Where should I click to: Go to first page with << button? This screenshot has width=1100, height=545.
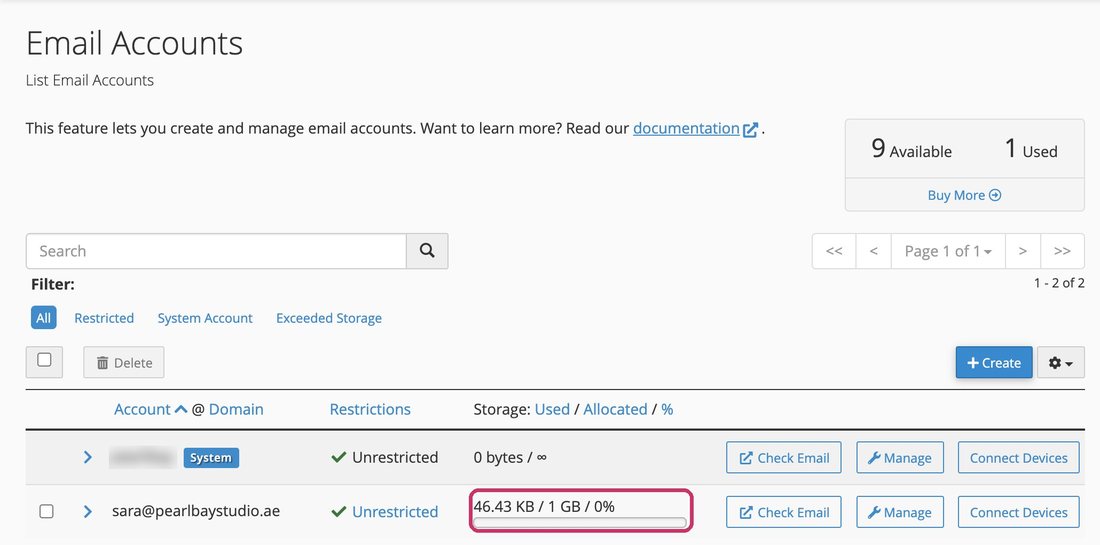click(x=834, y=251)
